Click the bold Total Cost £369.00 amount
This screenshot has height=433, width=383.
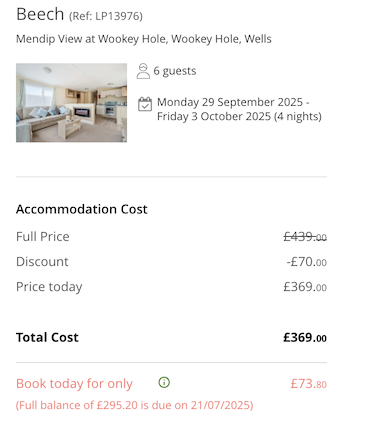305,338
